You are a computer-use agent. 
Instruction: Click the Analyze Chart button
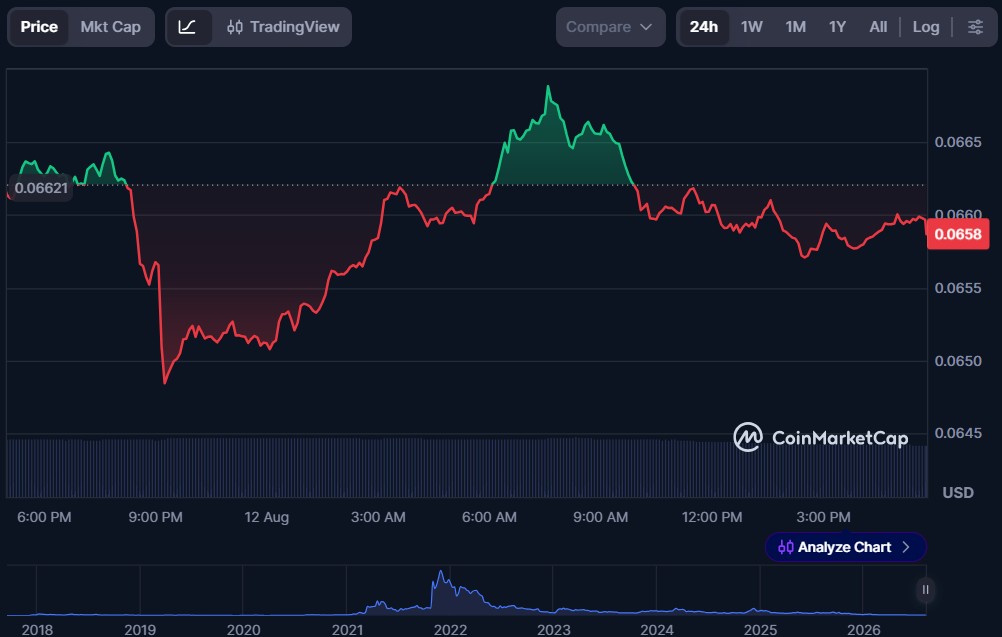point(845,547)
